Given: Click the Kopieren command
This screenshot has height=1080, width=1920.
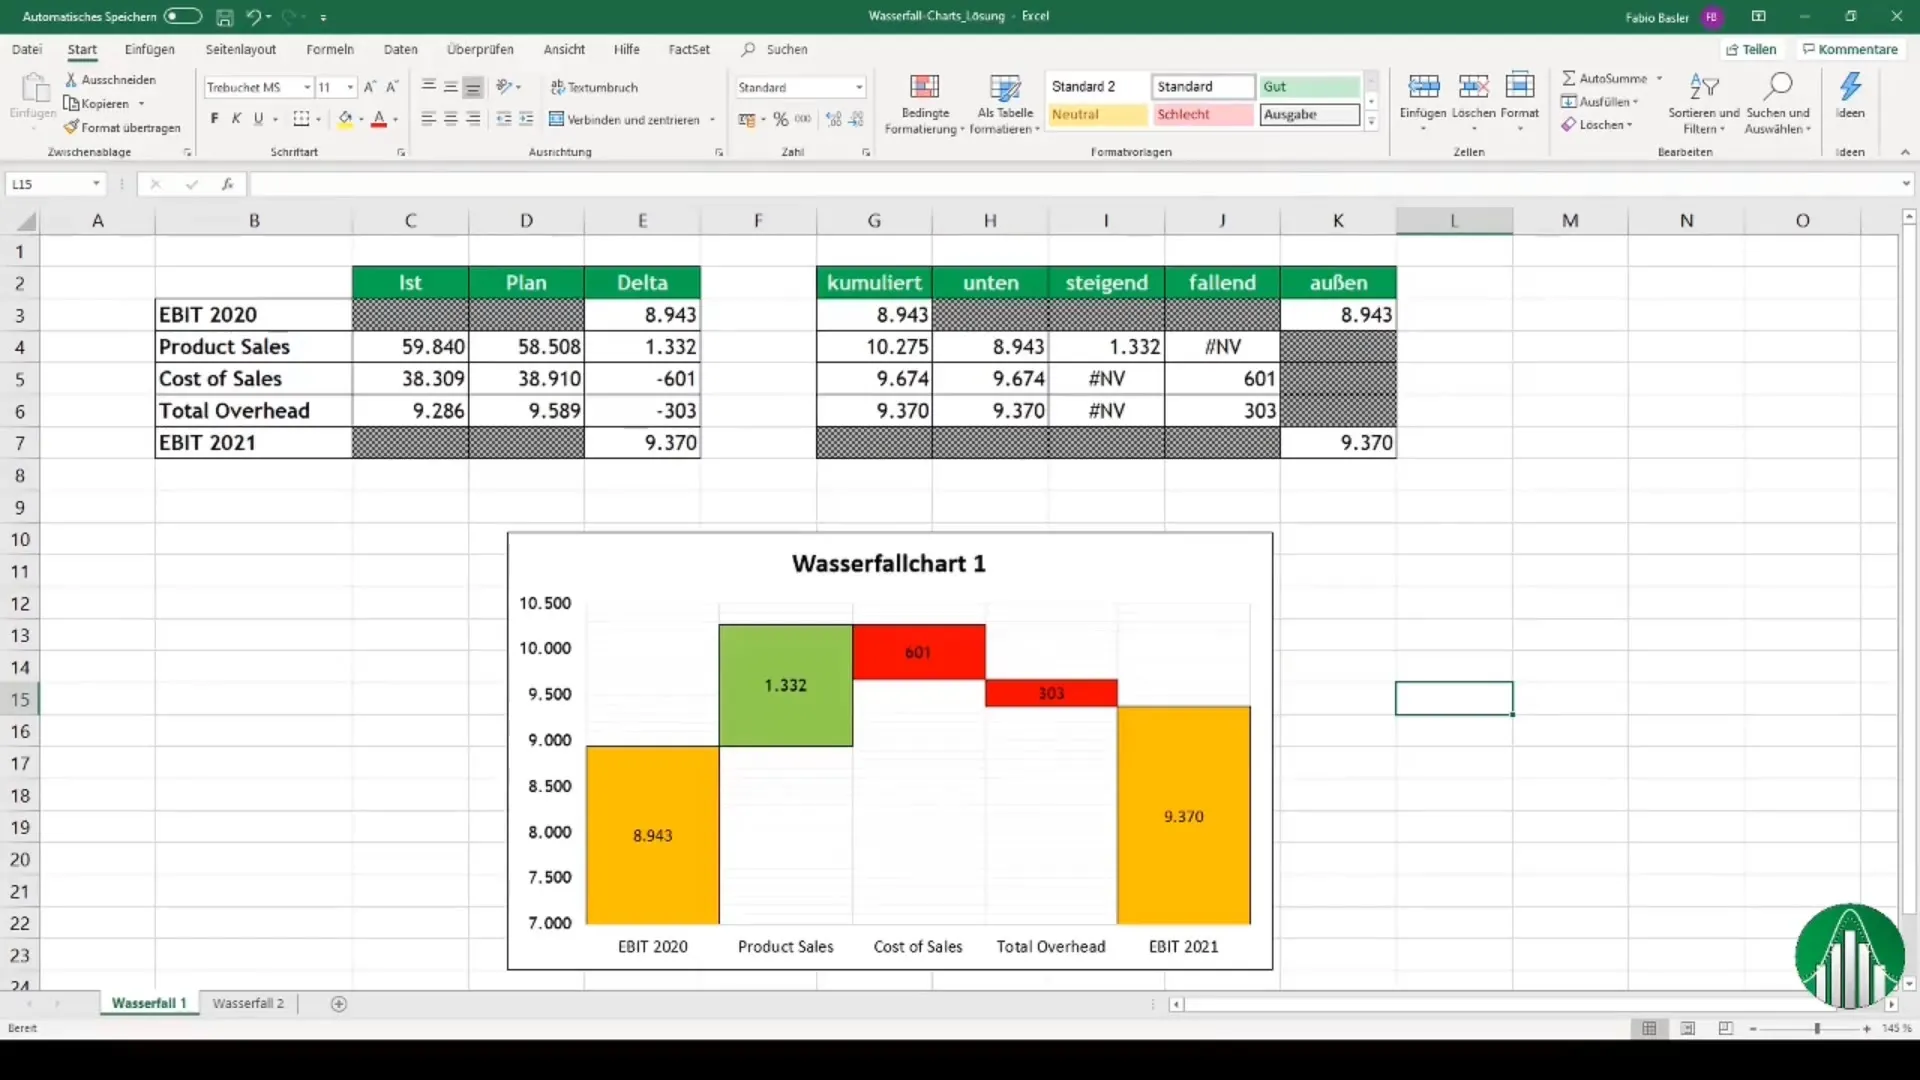Looking at the screenshot, I should 97,103.
